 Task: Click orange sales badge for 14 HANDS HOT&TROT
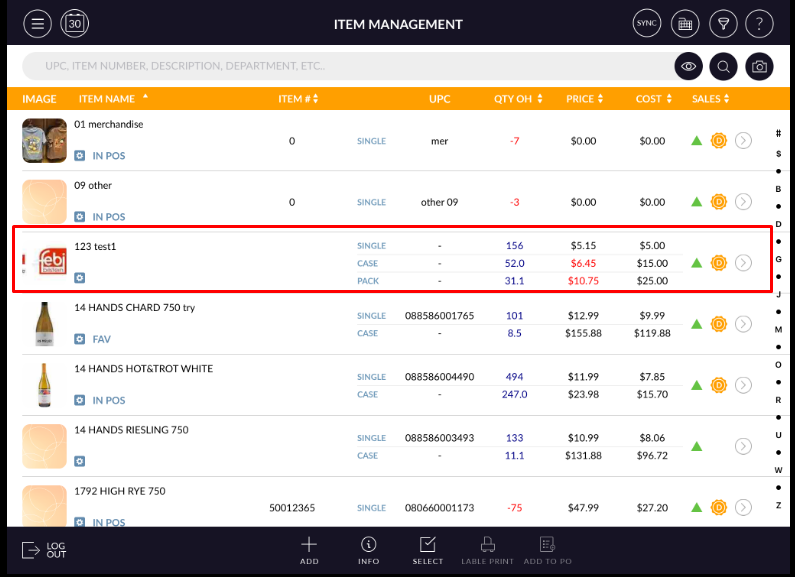(x=718, y=385)
